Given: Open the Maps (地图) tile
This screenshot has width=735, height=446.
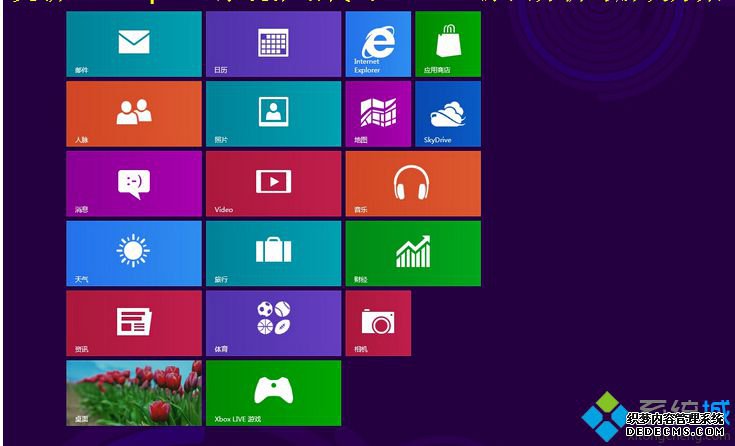Looking at the screenshot, I should point(378,114).
